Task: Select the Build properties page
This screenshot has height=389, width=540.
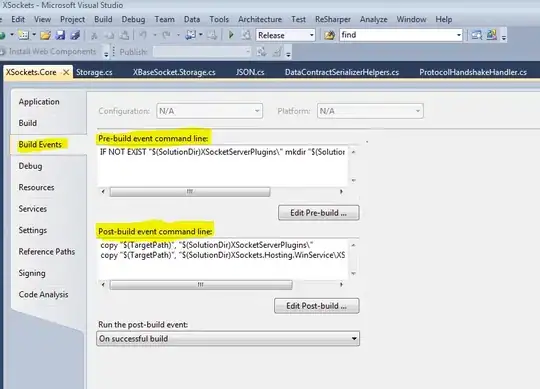Action: coord(28,123)
